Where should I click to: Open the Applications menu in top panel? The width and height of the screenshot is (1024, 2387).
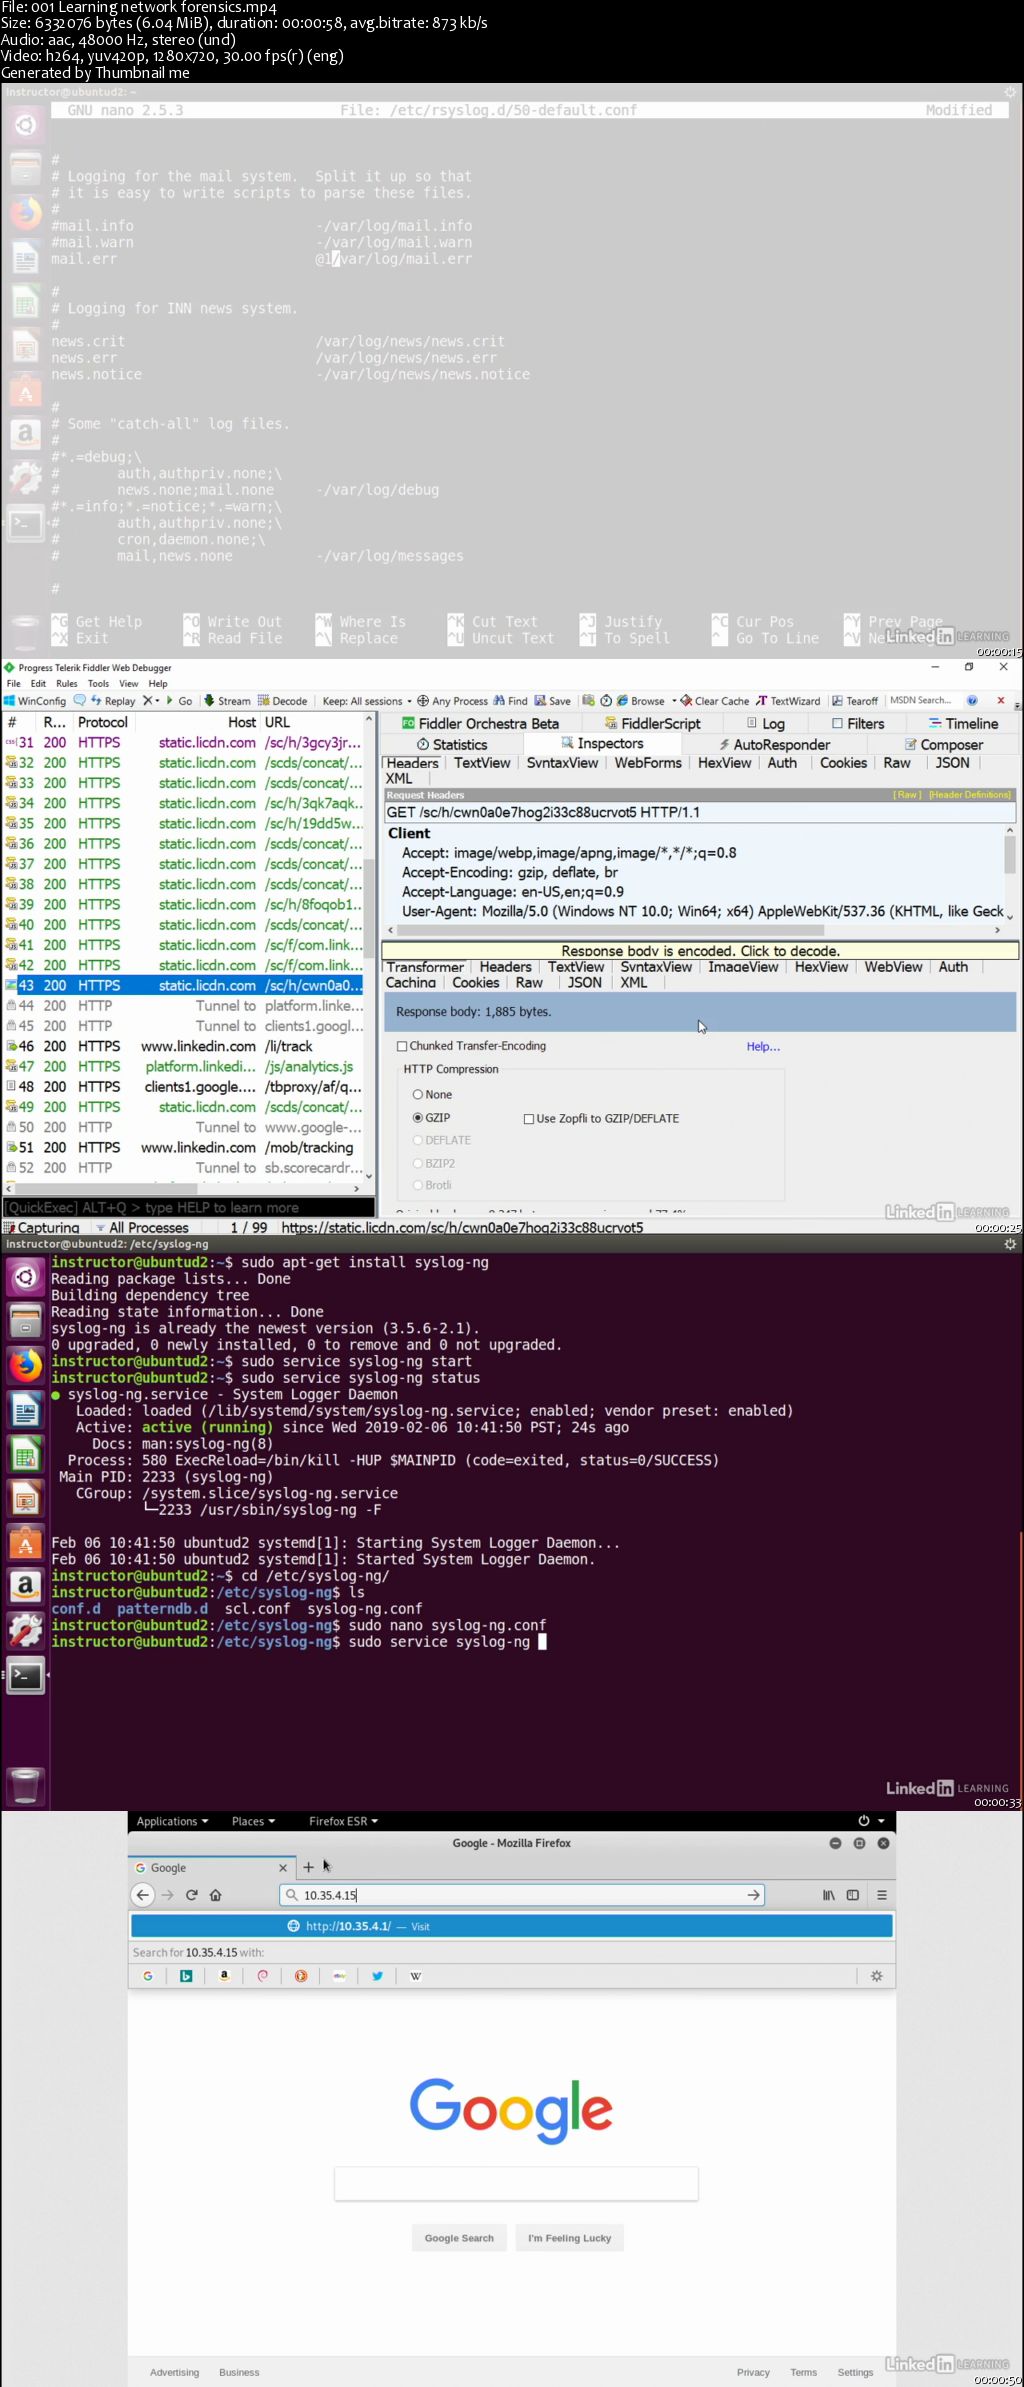pos(172,1821)
